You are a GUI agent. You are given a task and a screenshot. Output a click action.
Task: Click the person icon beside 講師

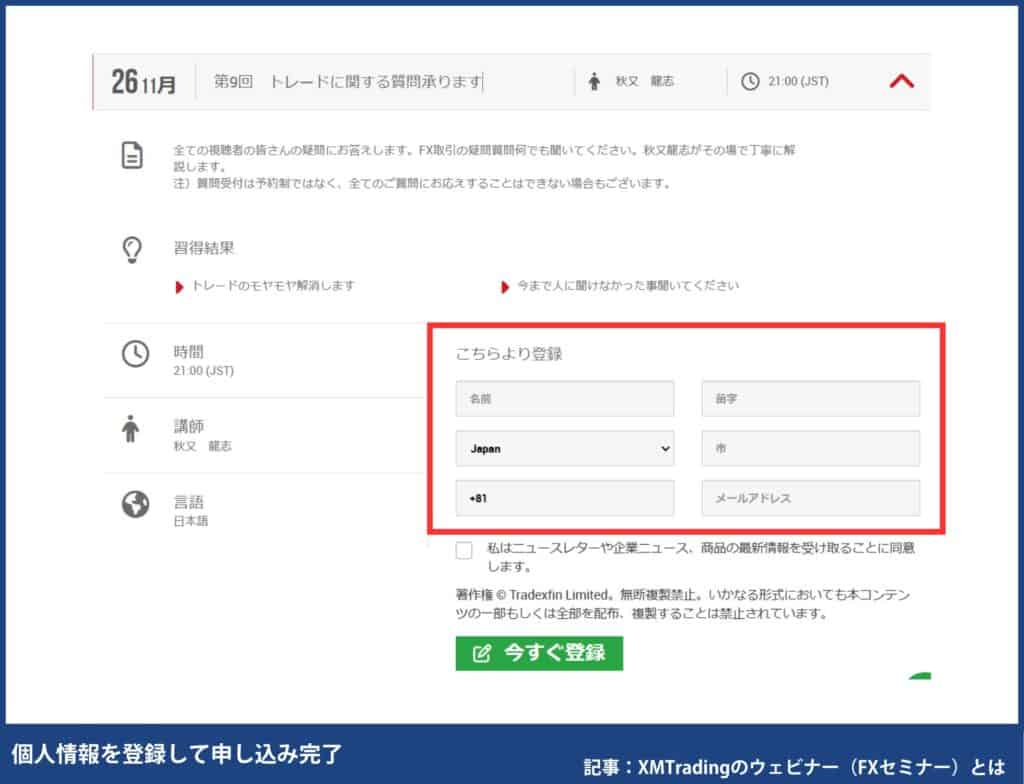tap(131, 429)
